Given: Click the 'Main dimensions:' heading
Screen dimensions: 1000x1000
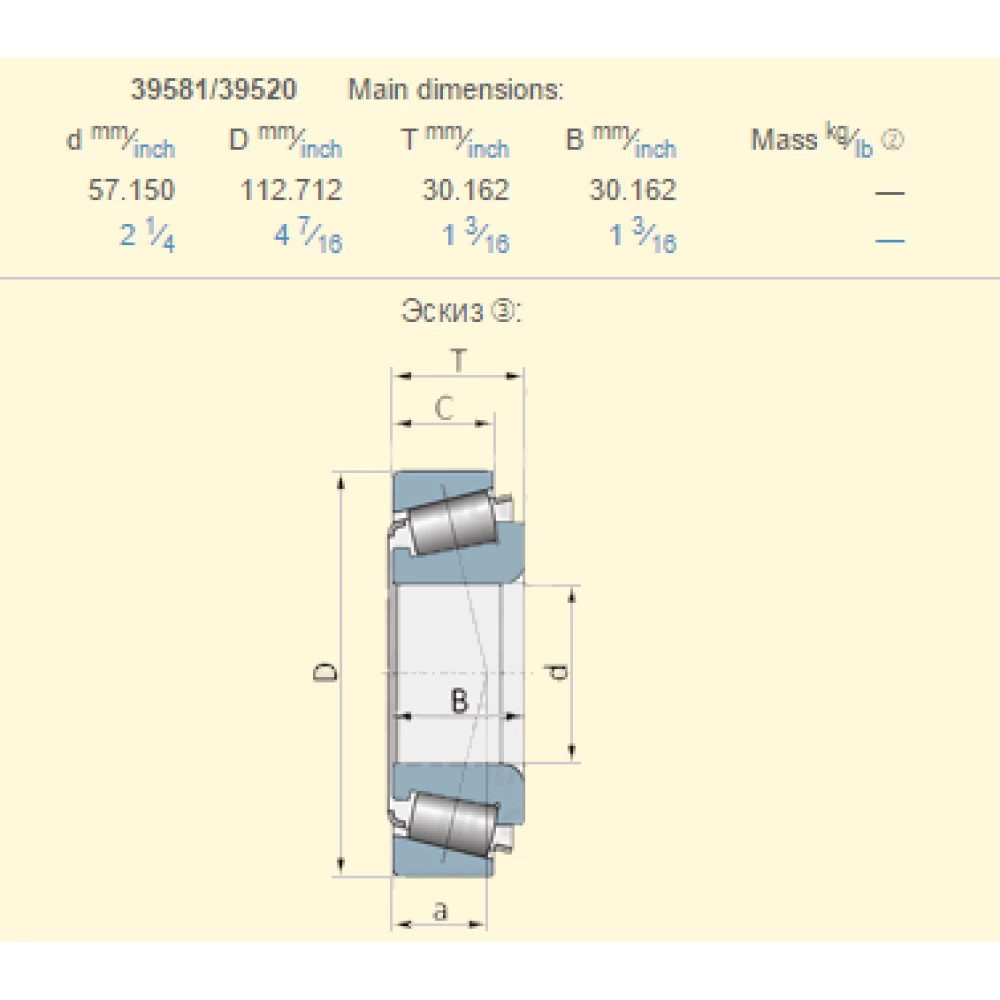Looking at the screenshot, I should point(456,90).
